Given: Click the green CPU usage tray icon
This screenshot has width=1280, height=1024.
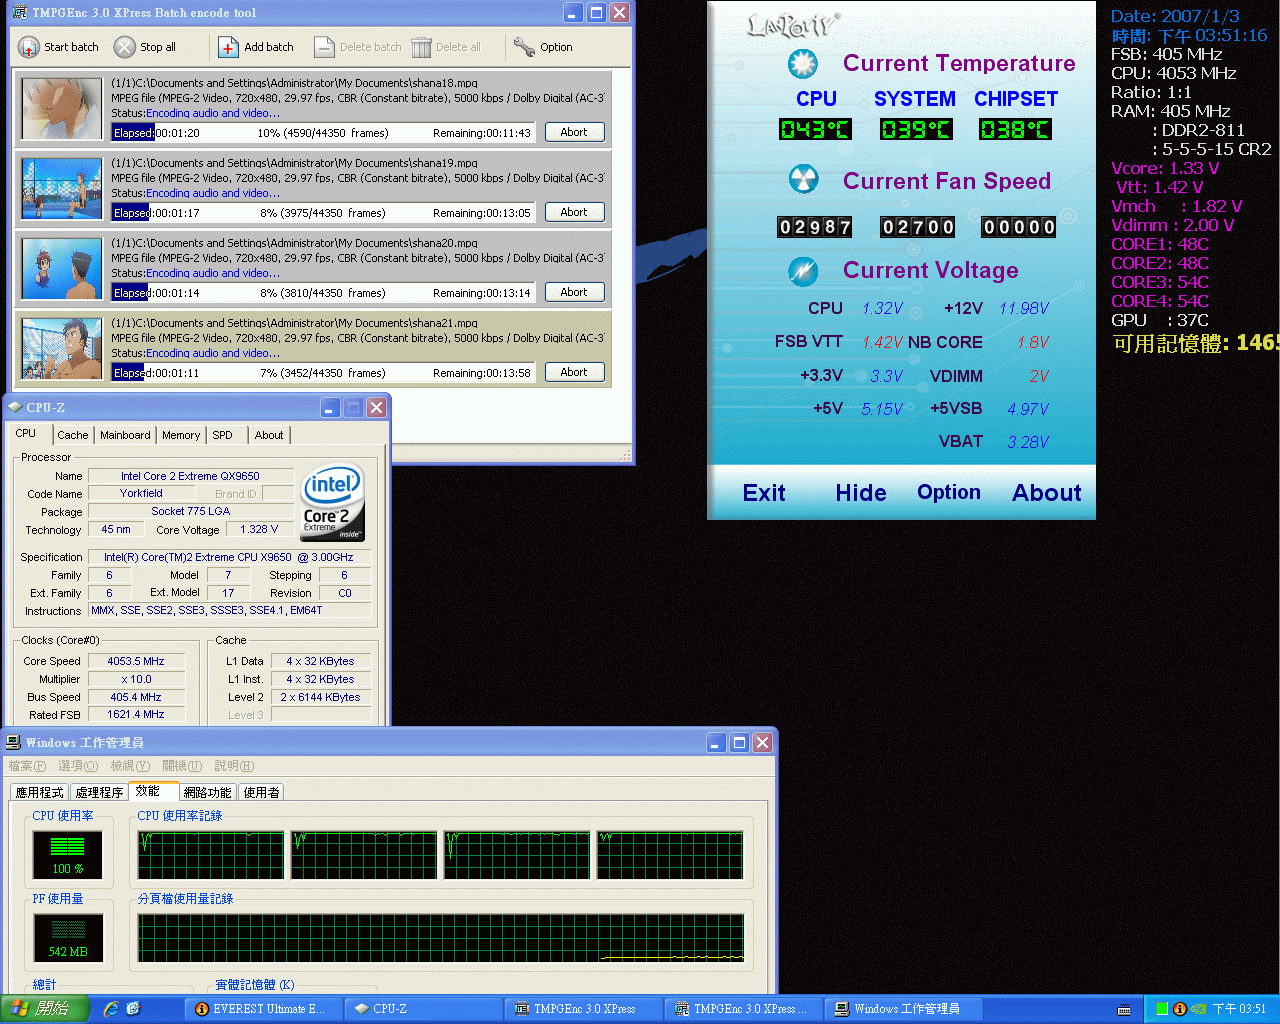Looking at the screenshot, I should click(1162, 1009).
